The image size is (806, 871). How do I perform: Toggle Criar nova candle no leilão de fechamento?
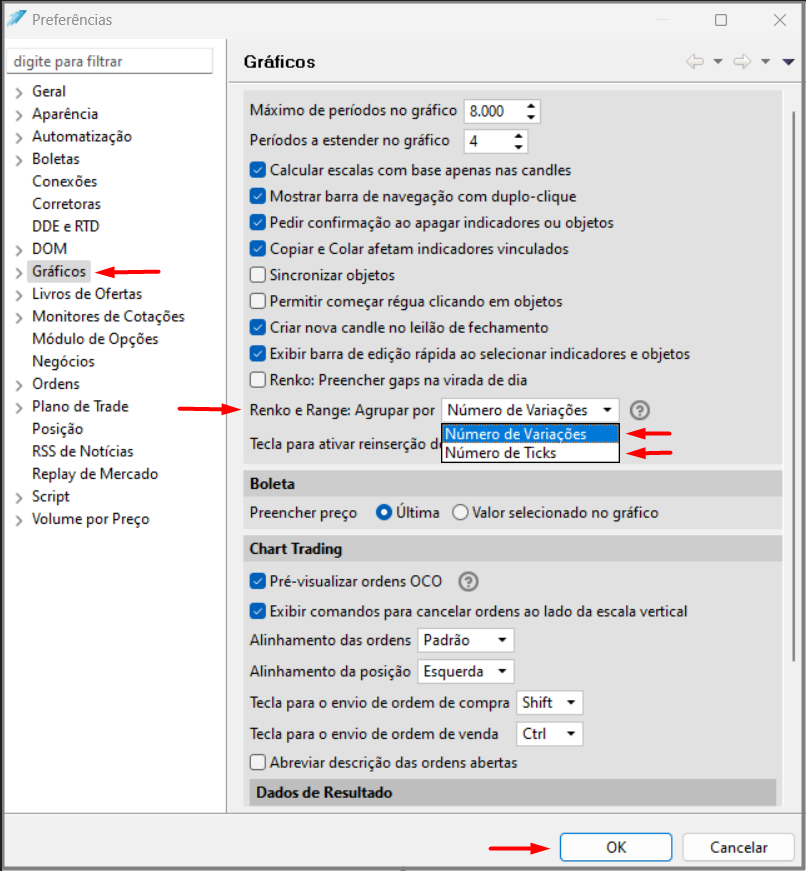point(258,327)
